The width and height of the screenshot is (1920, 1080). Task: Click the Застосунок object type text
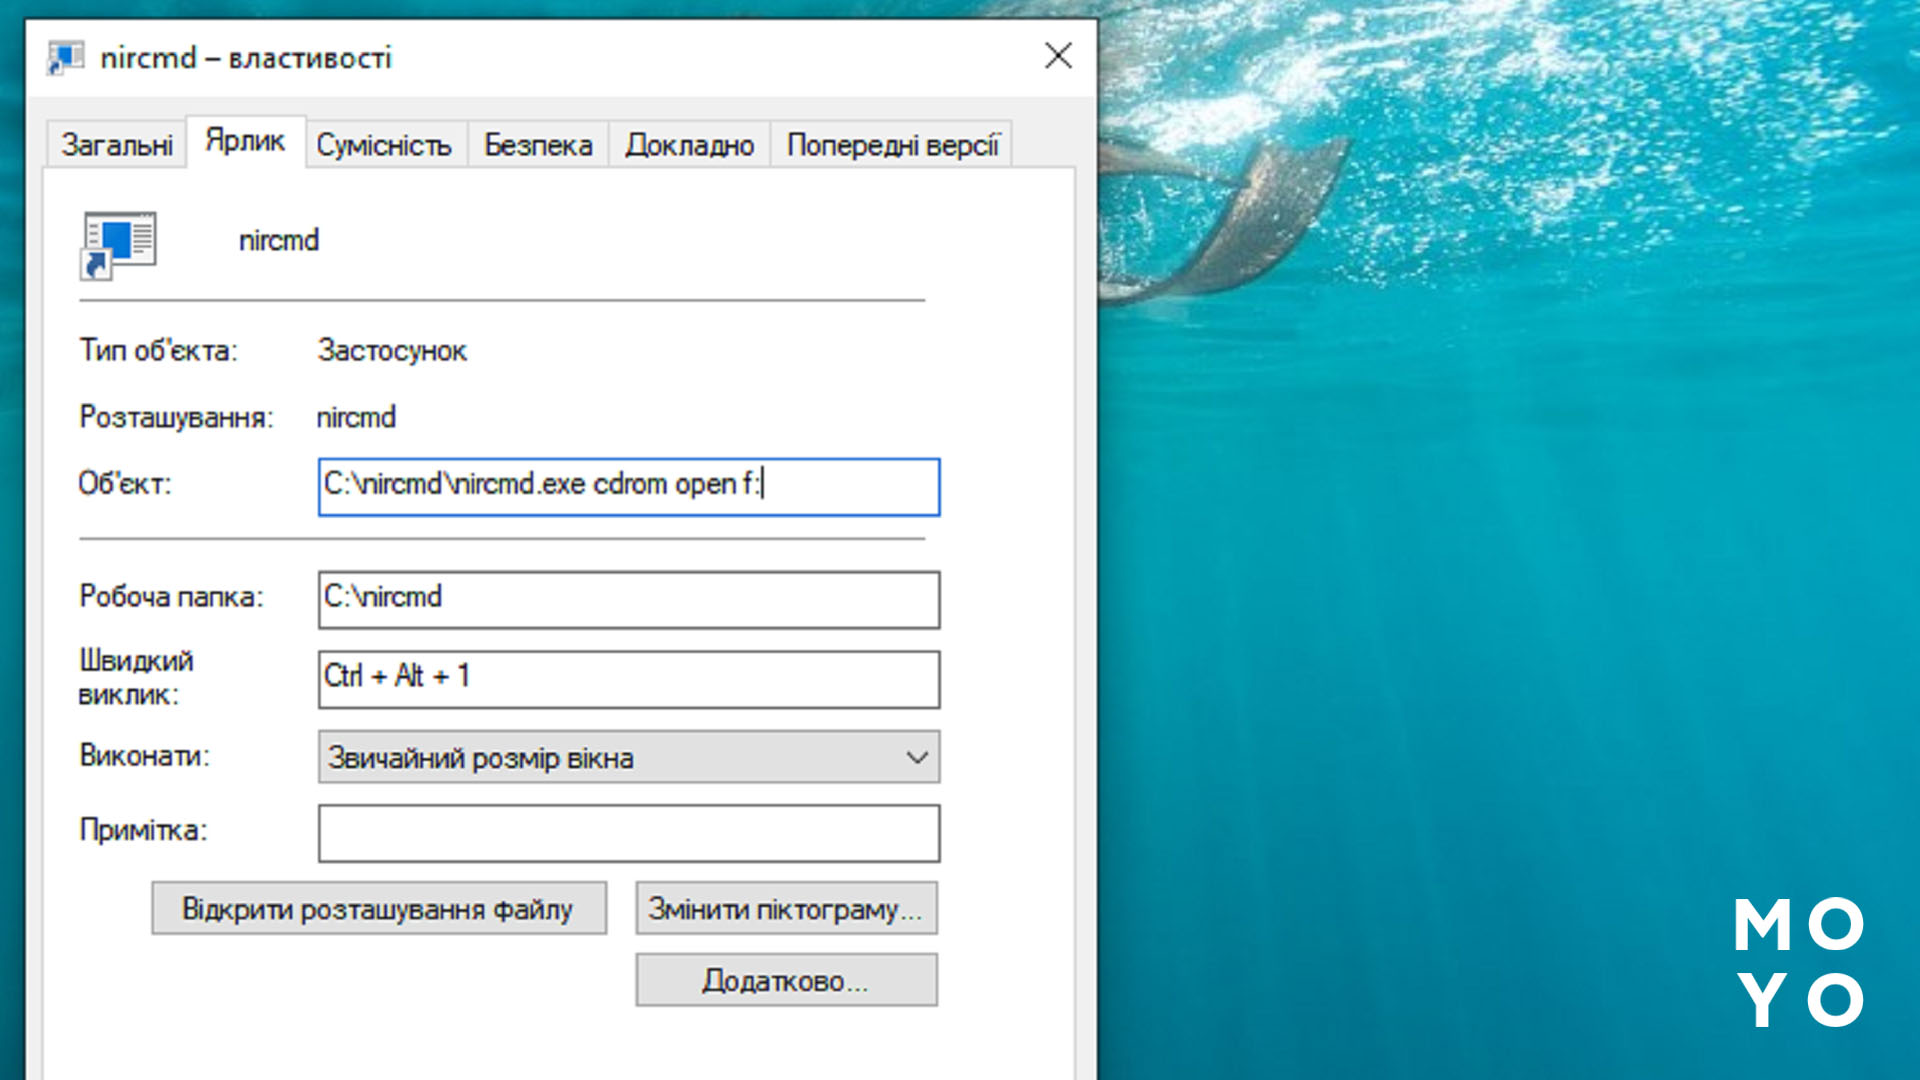pos(392,351)
